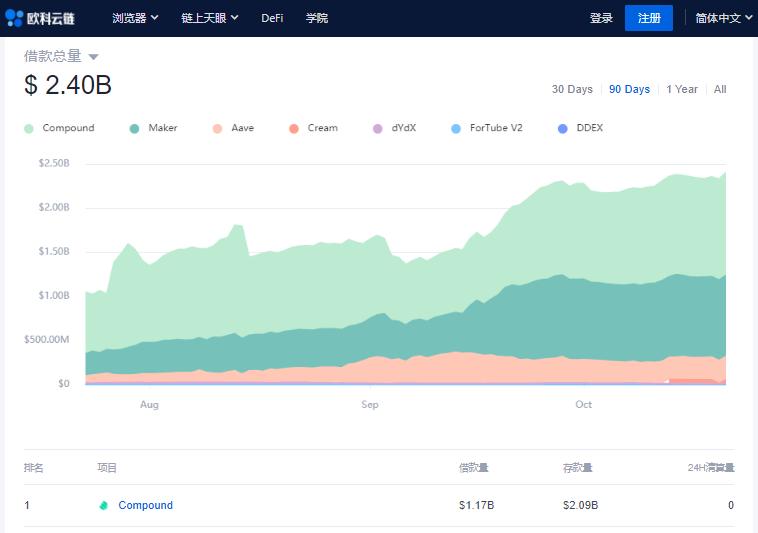
Task: Click the Compound token icon in table
Action: coord(103,506)
